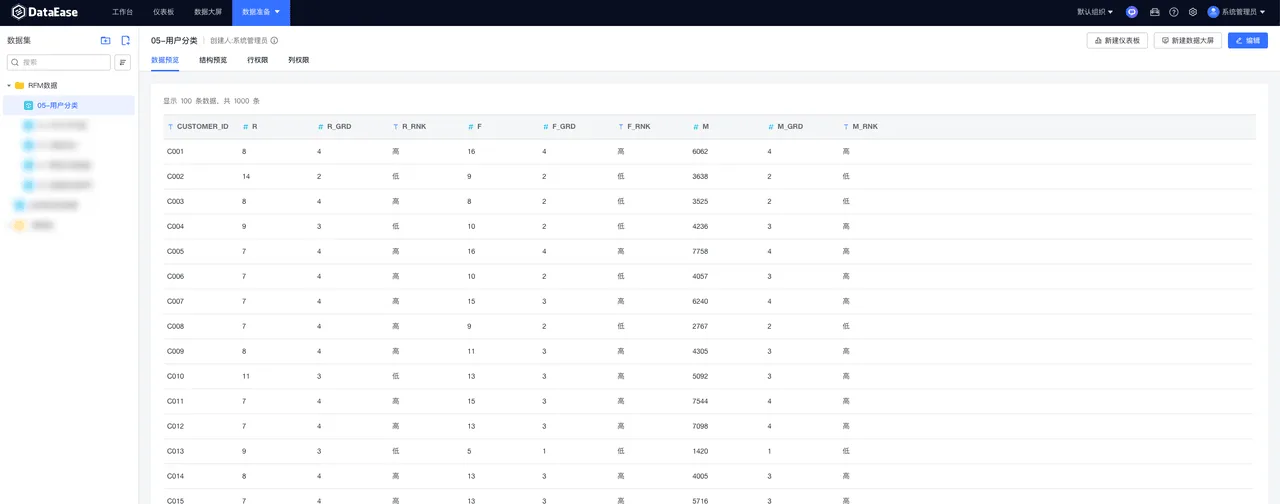This screenshot has width=1280, height=504.
Task: Open the toolbox icon in top bar
Action: (x=1155, y=12)
